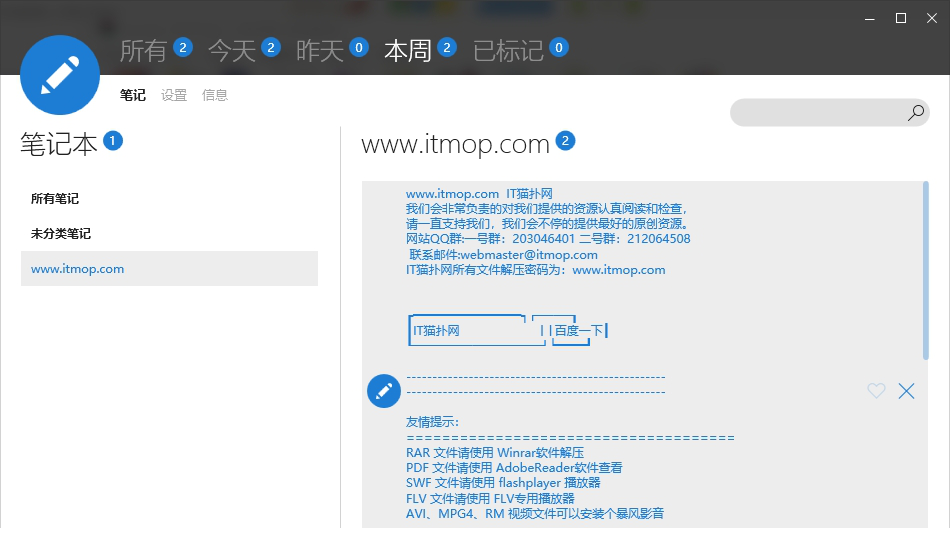950x549 pixels.
Task: Click the 笔记本 heading
Action: coord(59,144)
